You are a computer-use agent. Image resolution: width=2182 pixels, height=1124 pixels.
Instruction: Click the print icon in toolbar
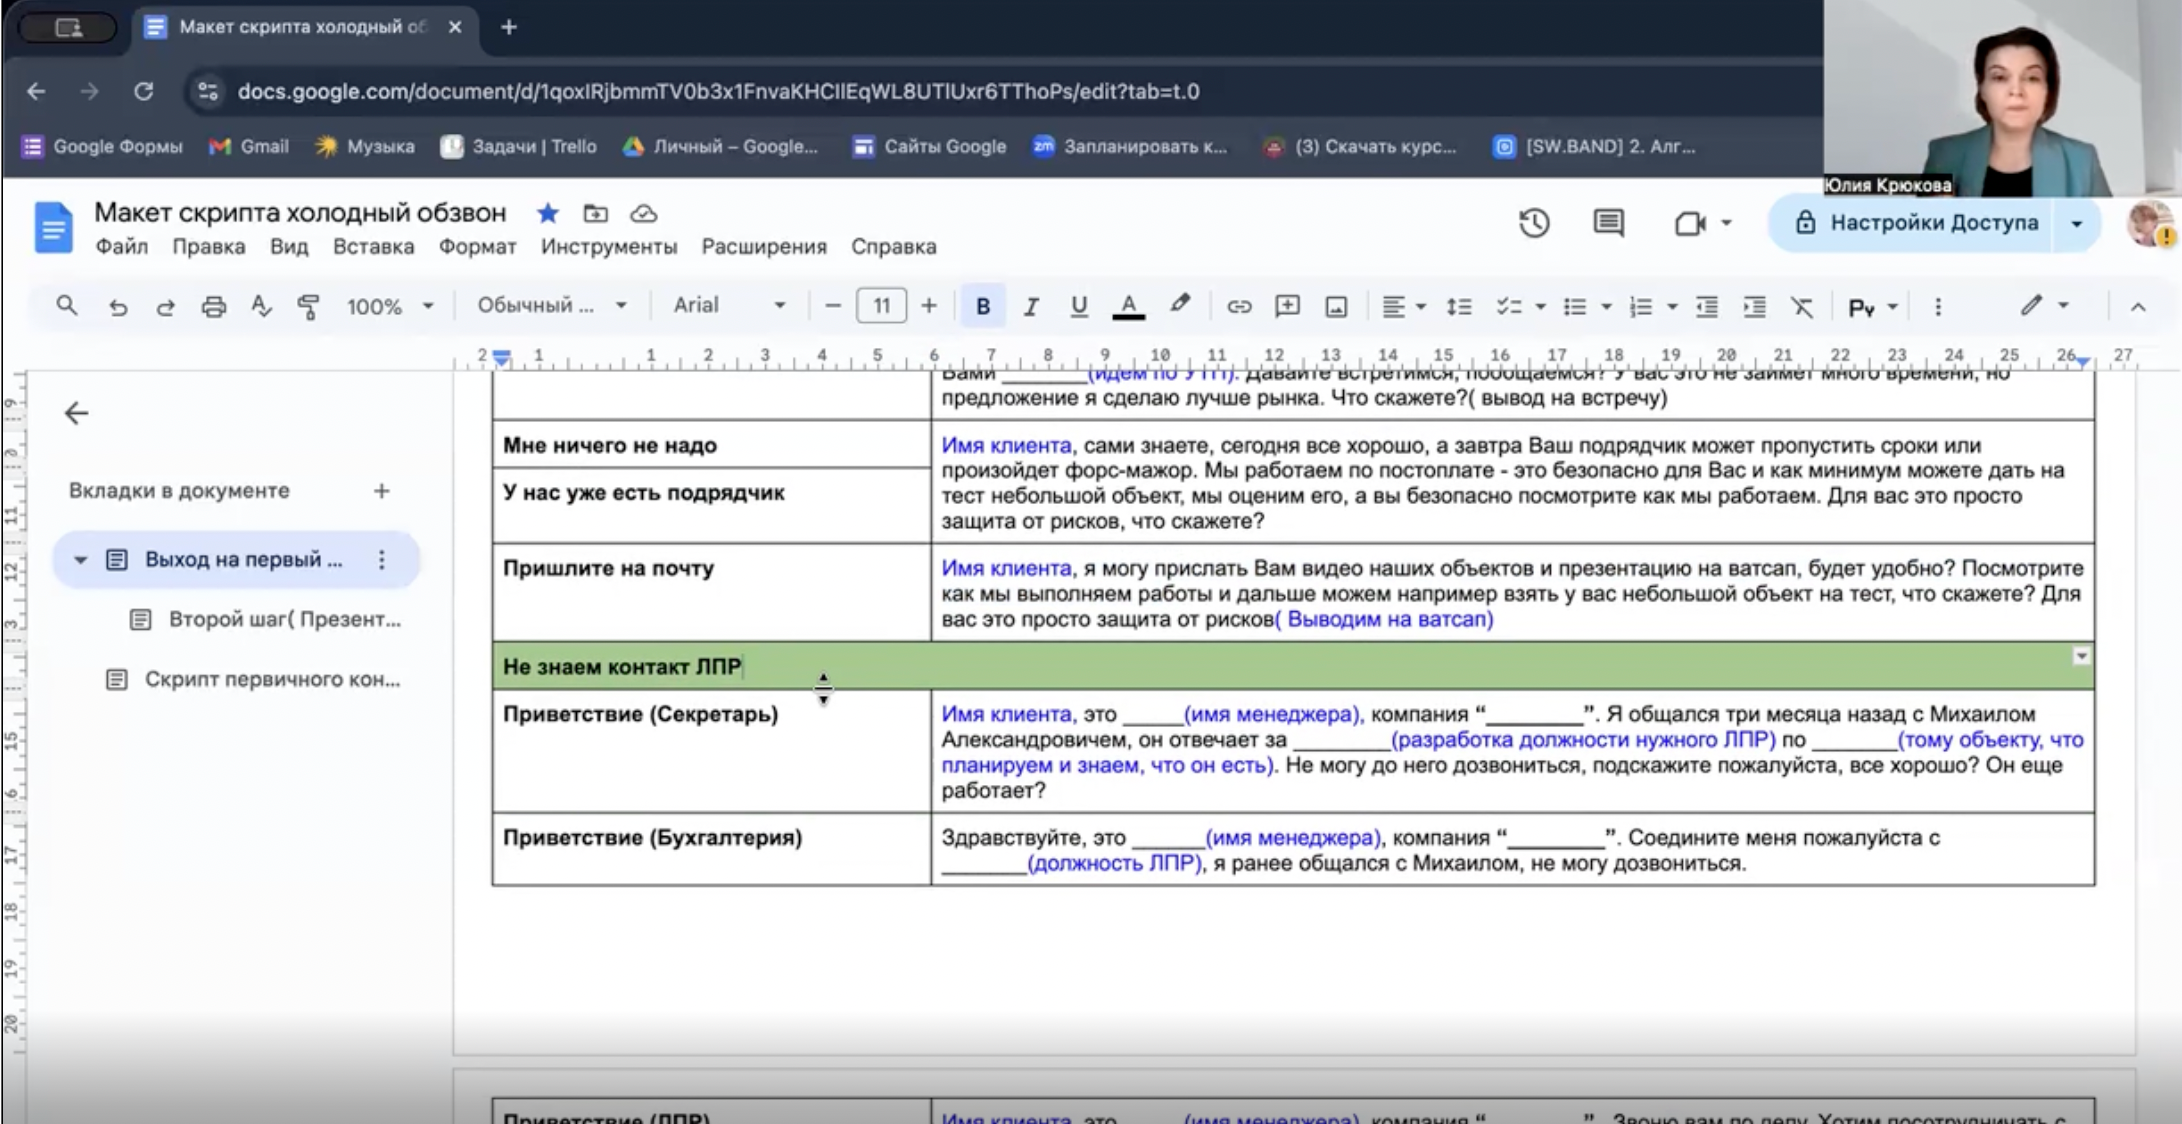click(x=213, y=306)
